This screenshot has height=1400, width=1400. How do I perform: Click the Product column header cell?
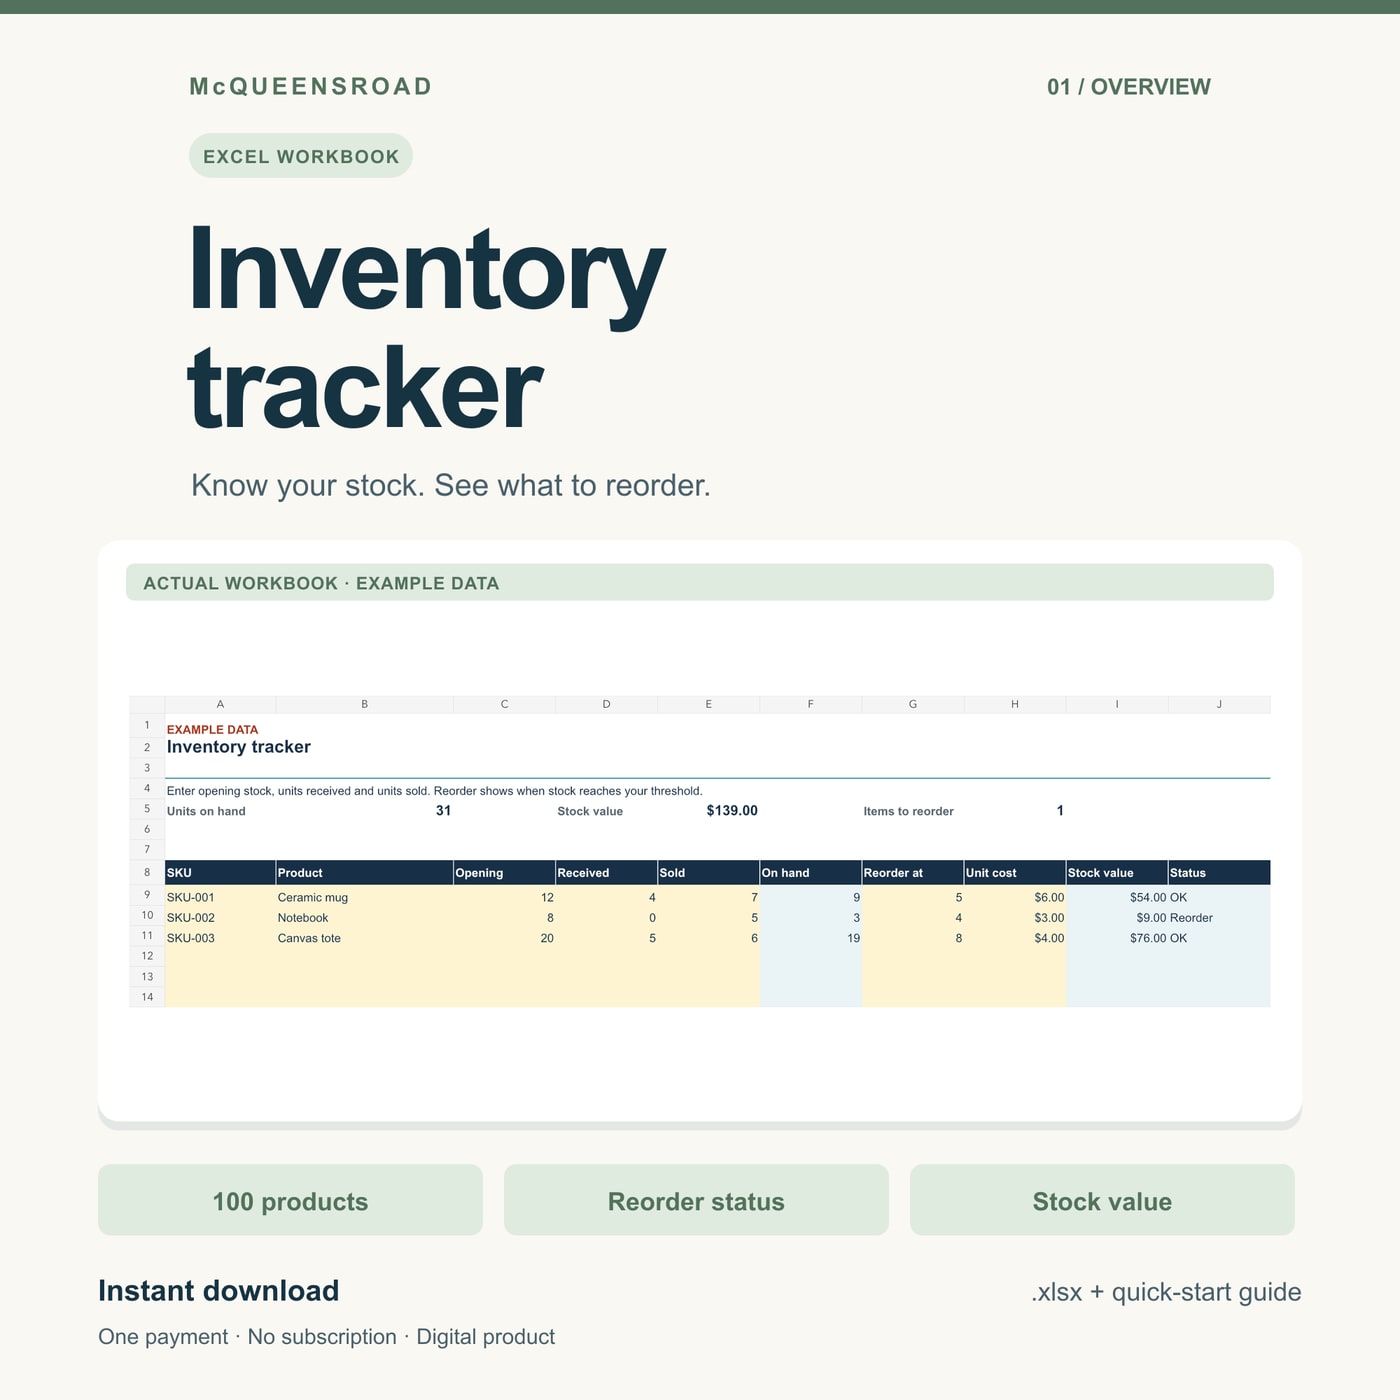click(365, 873)
